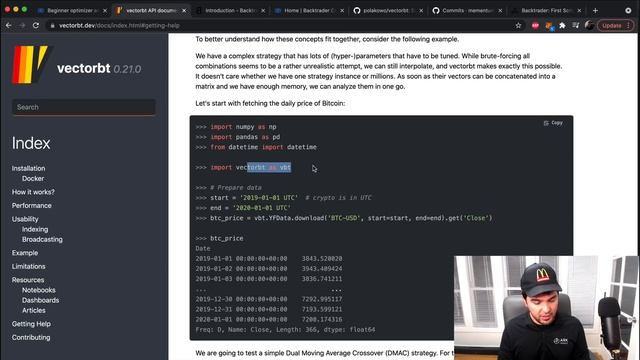Screen dimensions: 640x360
Task: Go to How it works? section
Action: pyautogui.click(x=33, y=192)
